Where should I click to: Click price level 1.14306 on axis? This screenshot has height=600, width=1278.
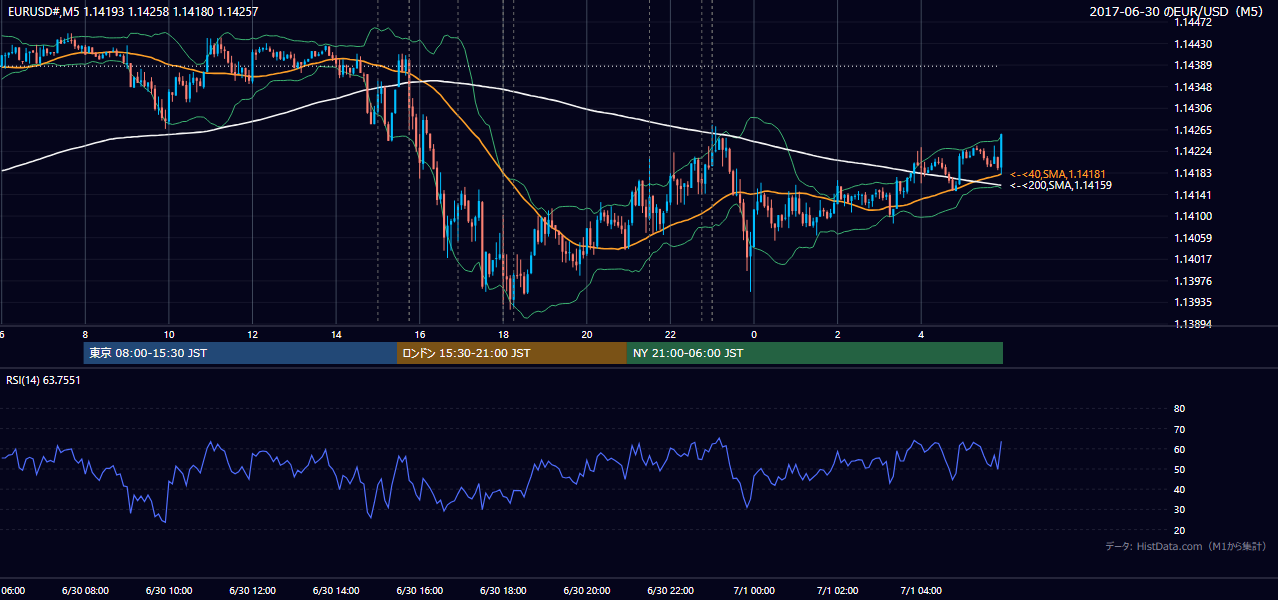(x=1193, y=108)
